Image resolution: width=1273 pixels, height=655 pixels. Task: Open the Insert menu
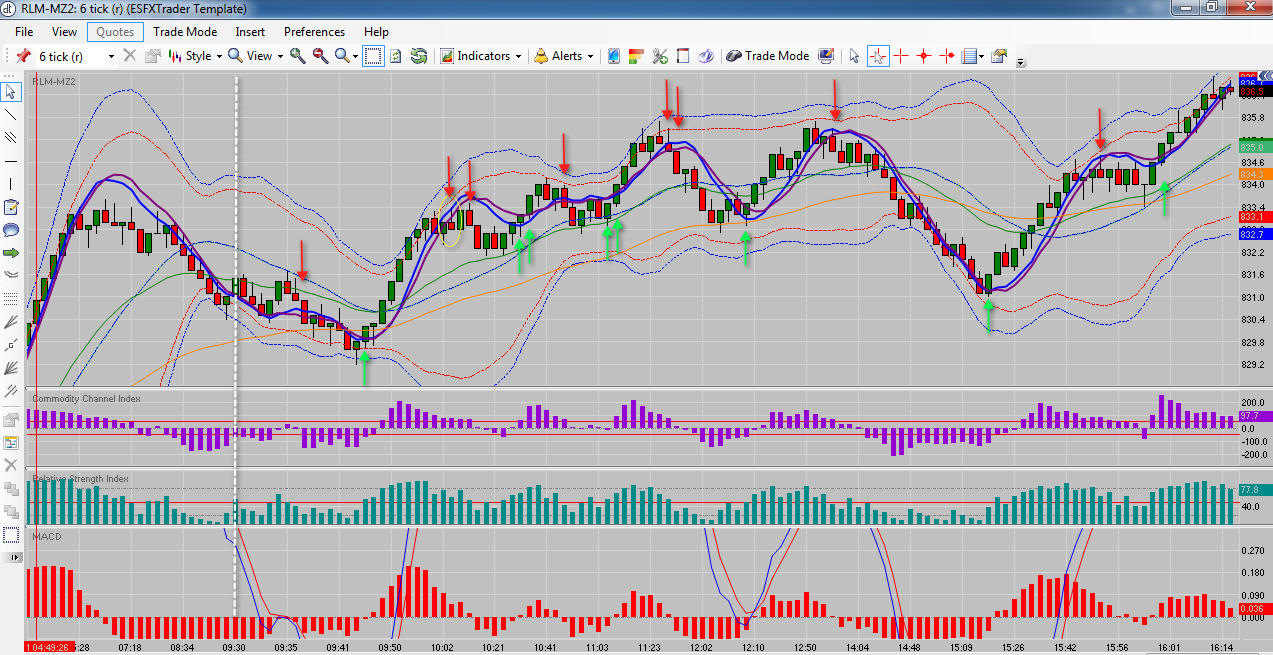click(x=250, y=32)
